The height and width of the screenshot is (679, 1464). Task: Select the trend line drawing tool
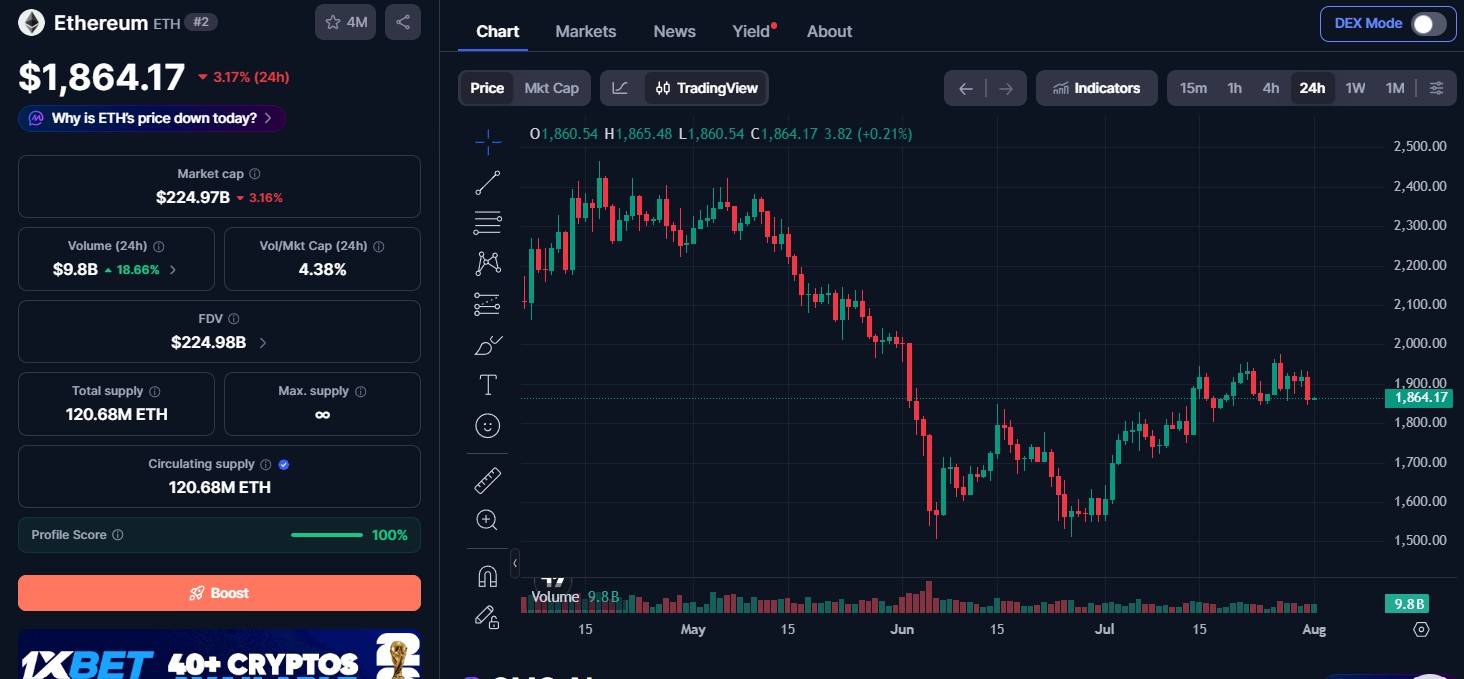[x=488, y=183]
